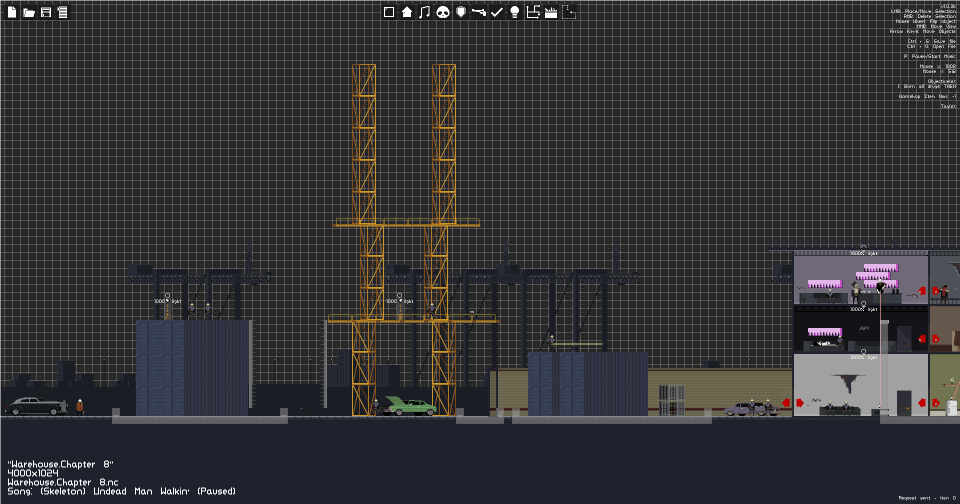
Task: Save the level with the floppy disk icon
Action: [x=46, y=12]
